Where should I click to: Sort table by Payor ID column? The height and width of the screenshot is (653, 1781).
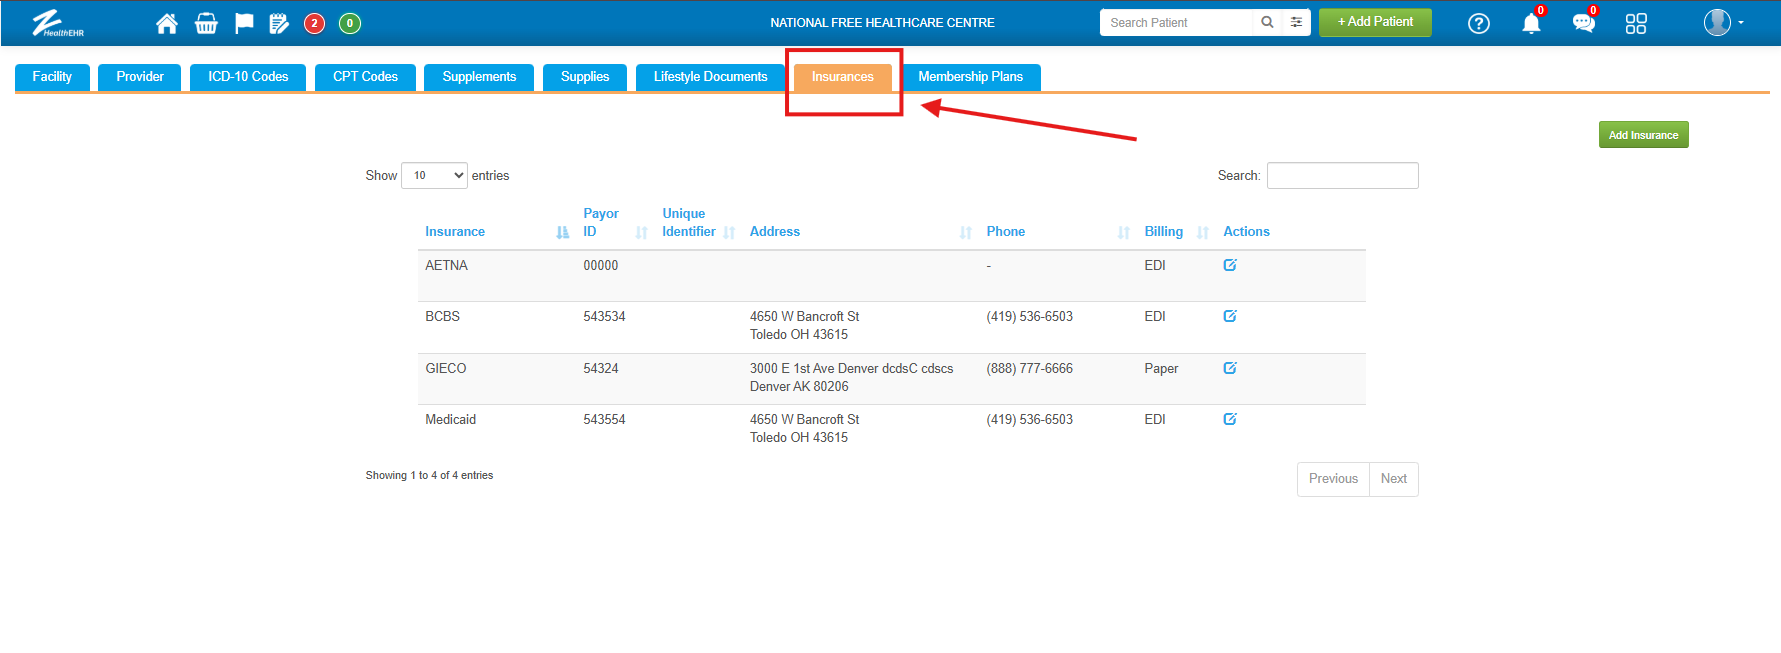coord(601,222)
